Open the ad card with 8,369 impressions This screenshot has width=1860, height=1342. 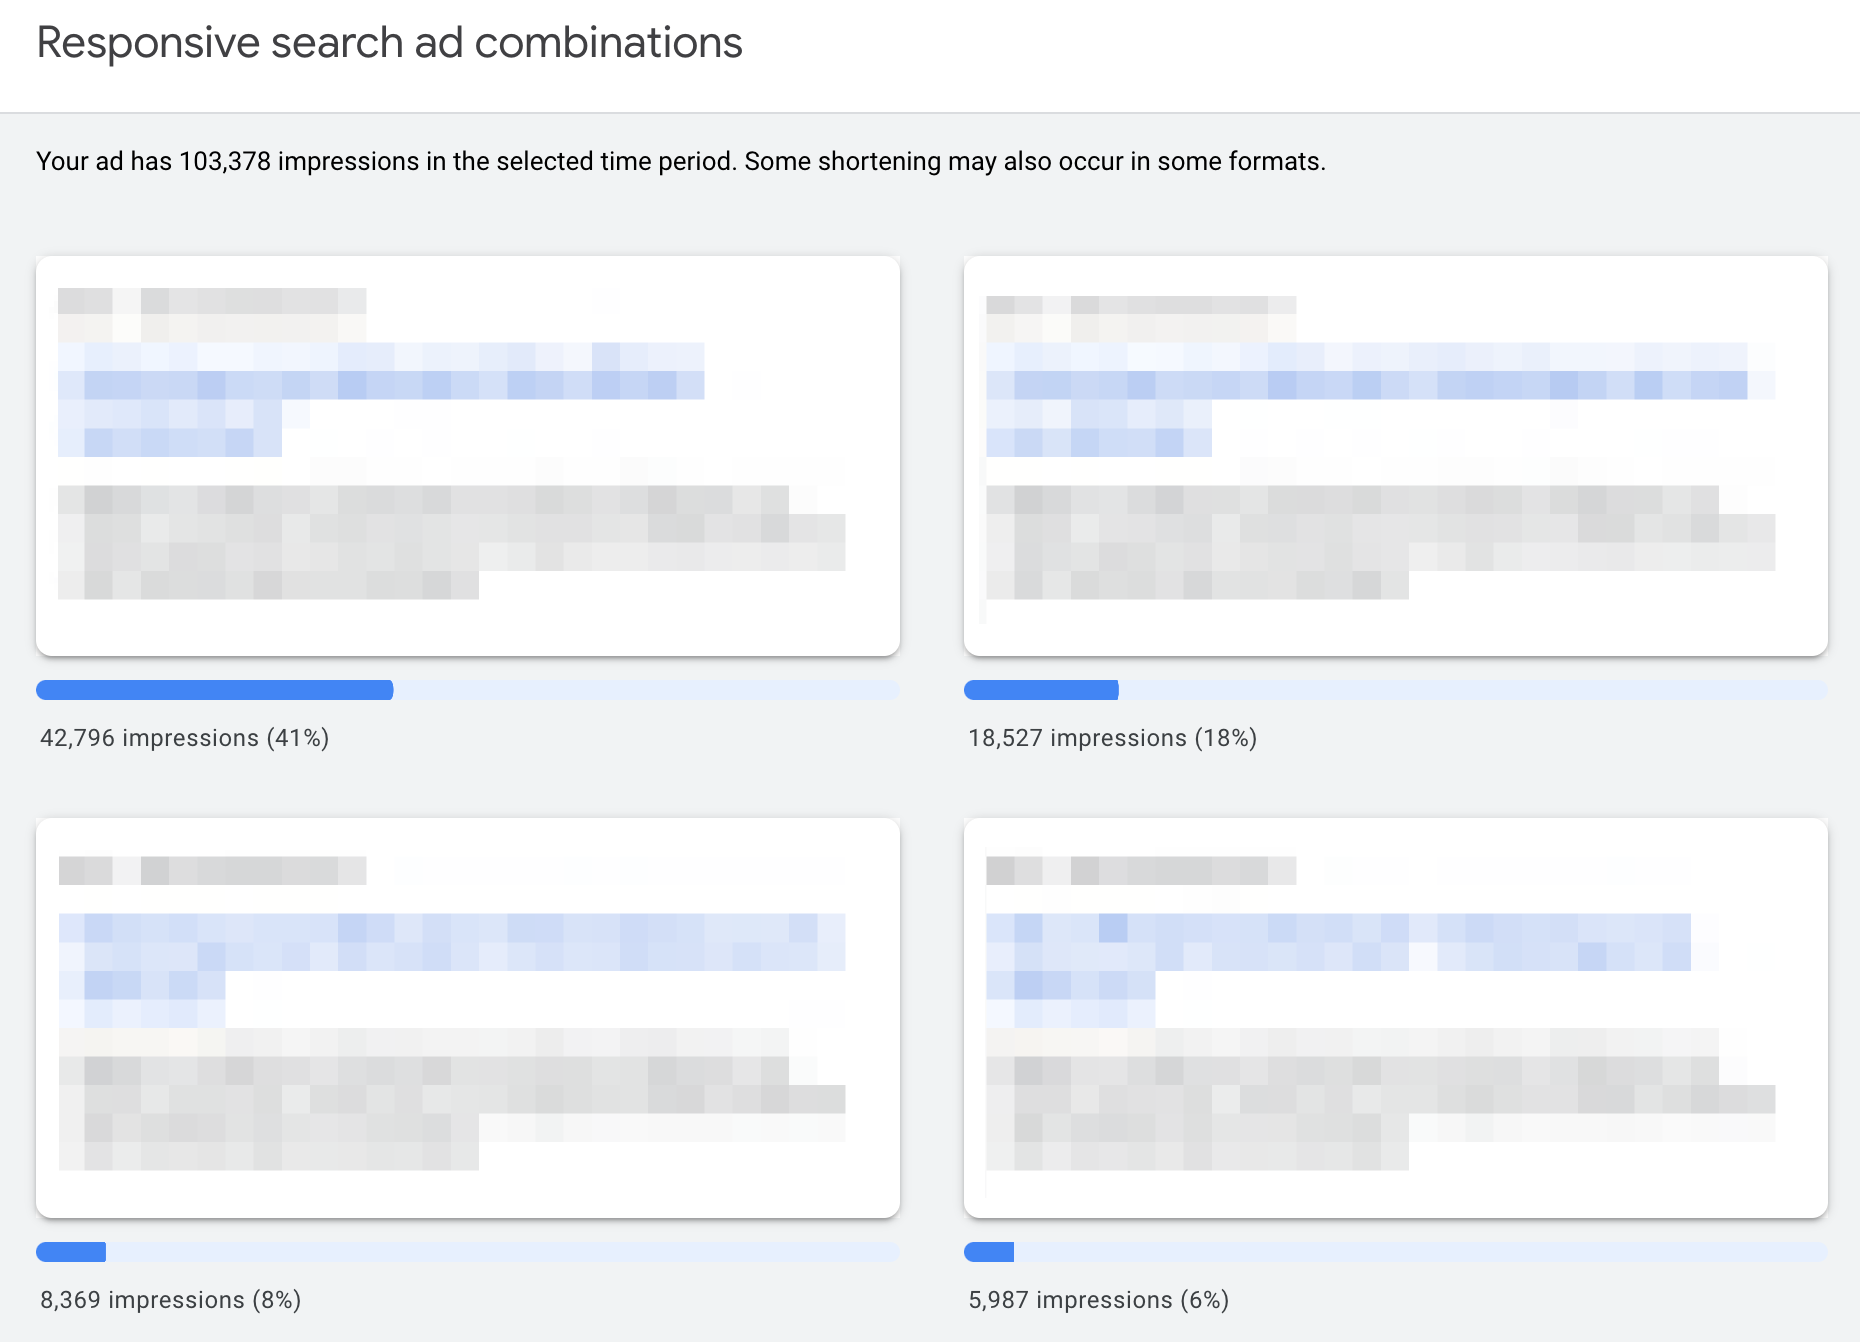[468, 1018]
